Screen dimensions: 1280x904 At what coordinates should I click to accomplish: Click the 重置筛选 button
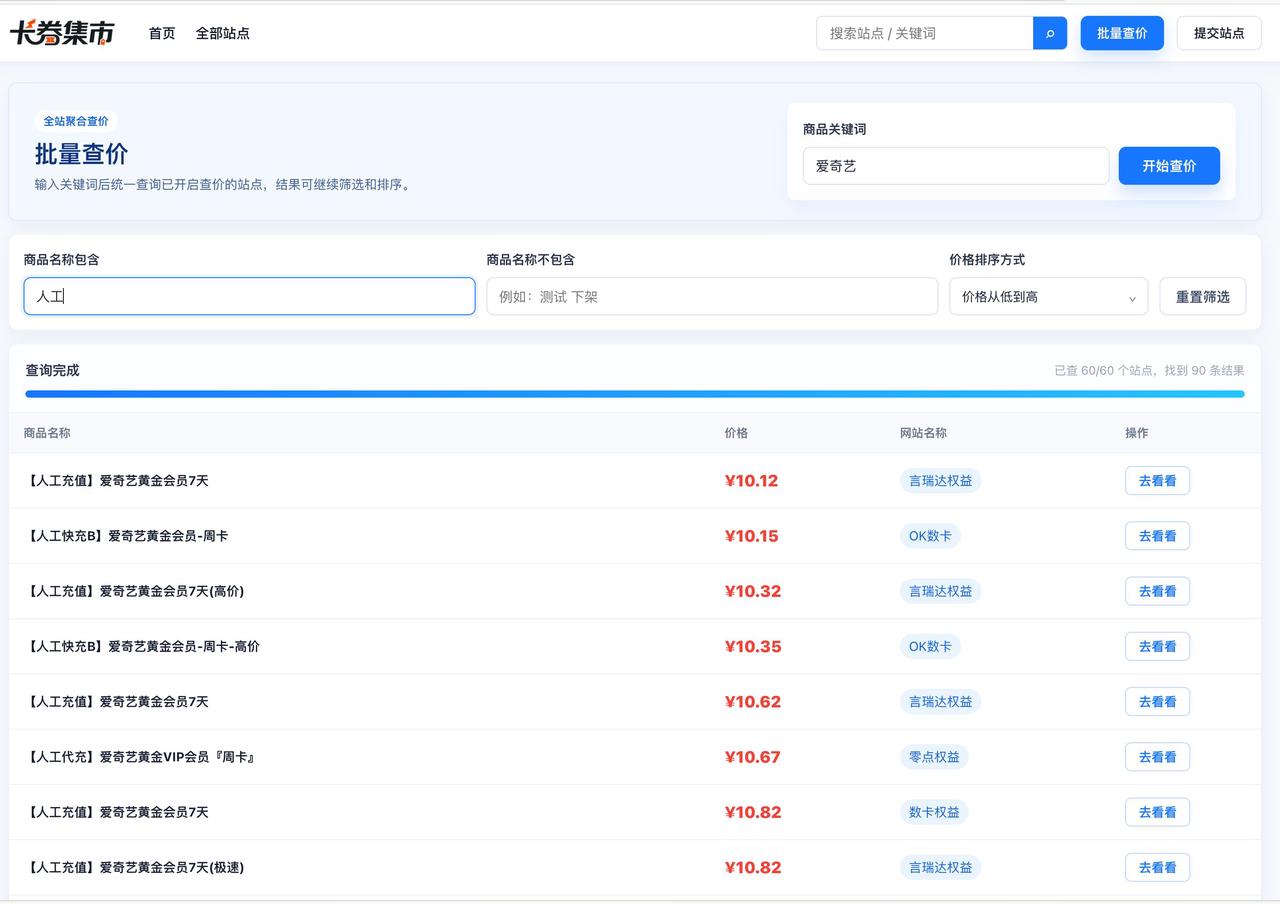[1203, 296]
